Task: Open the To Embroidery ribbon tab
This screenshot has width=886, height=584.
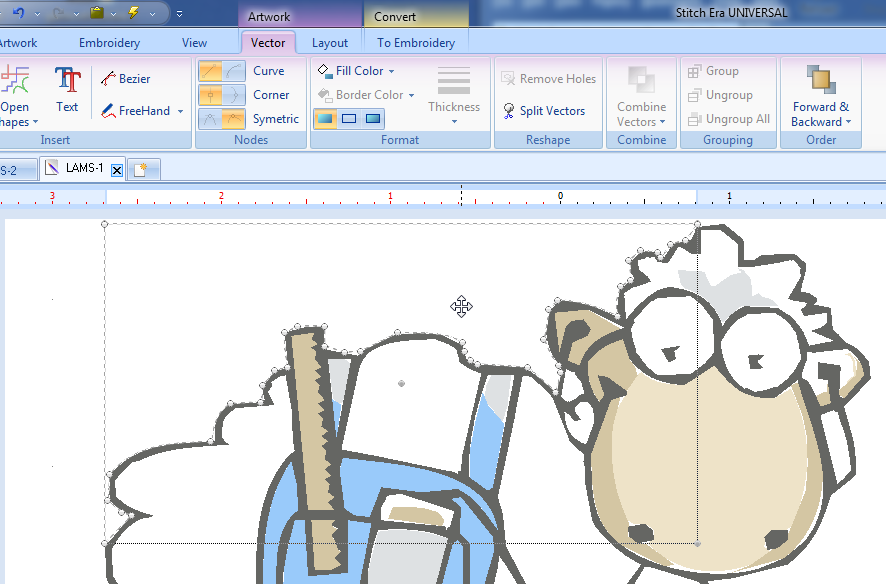Action: pos(416,43)
